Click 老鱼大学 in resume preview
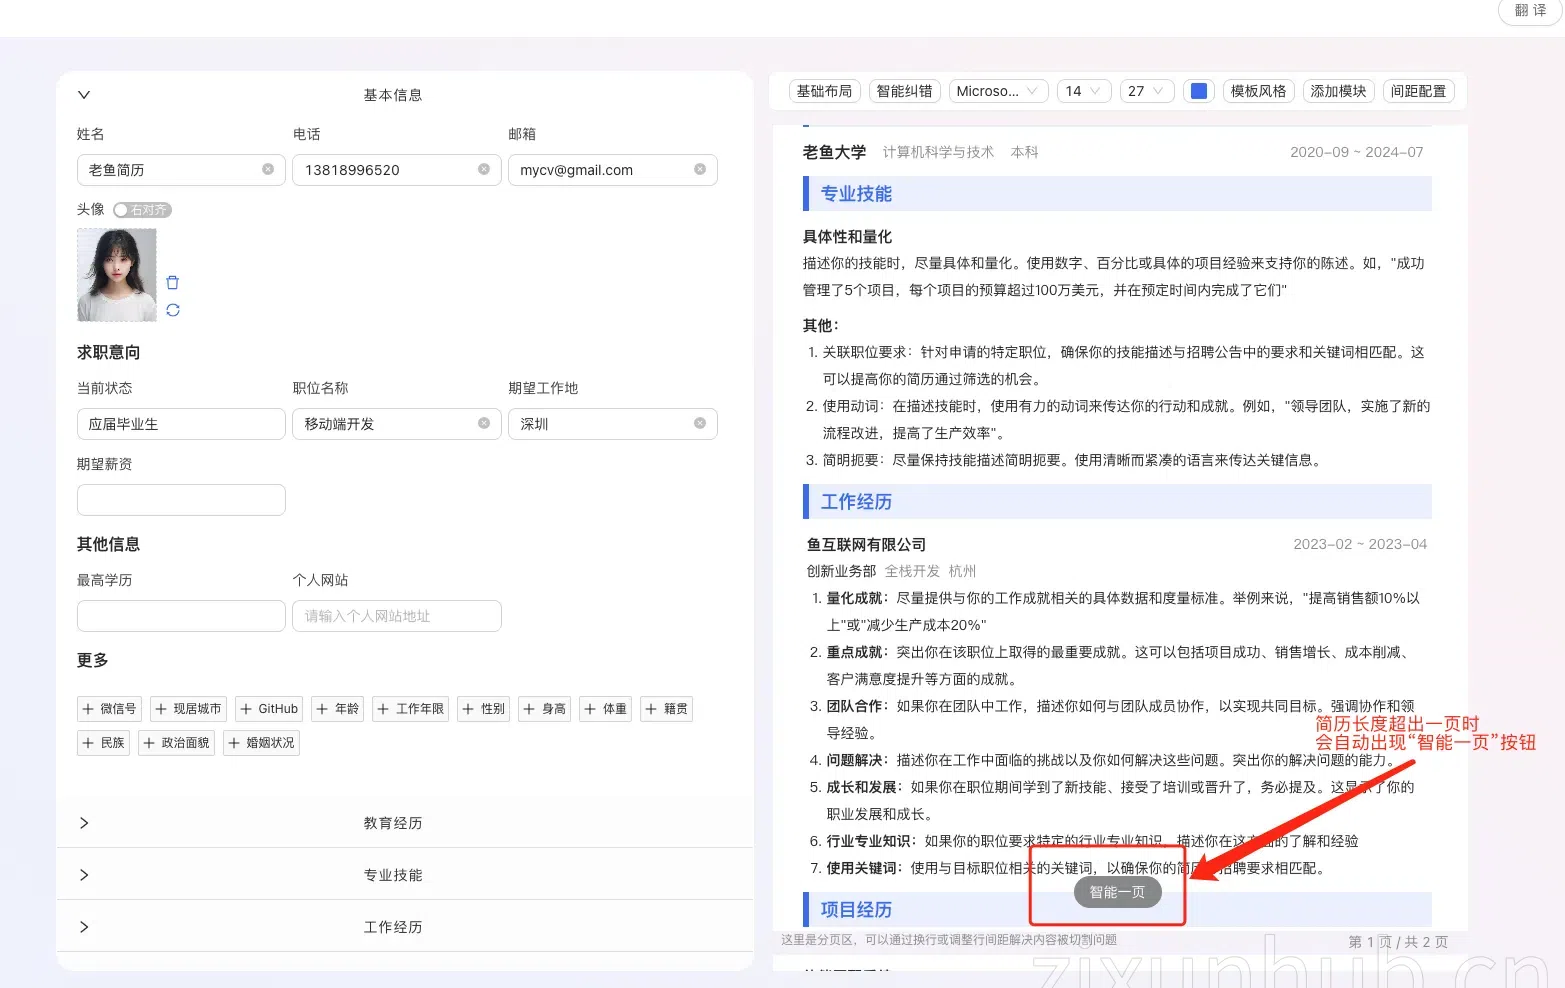This screenshot has height=988, width=1565. (834, 152)
